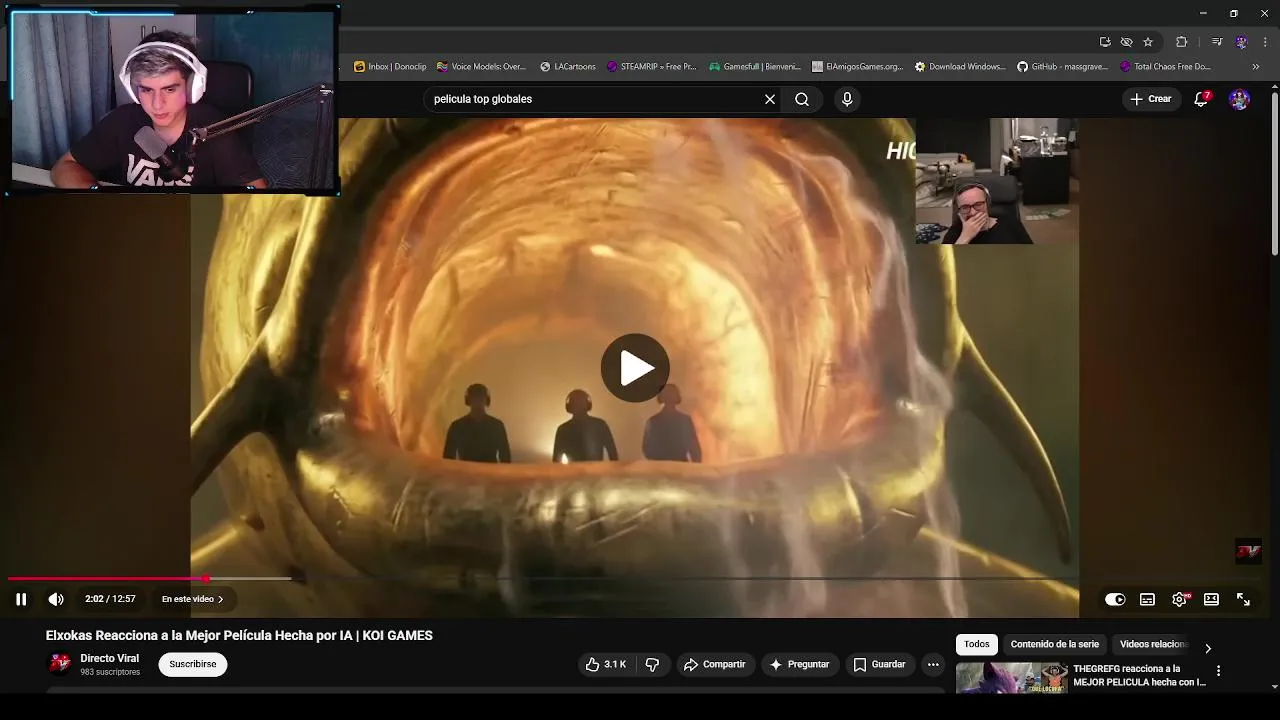Click the page vertical scrollbar thumb
The height and width of the screenshot is (720, 1280).
click(1274, 174)
